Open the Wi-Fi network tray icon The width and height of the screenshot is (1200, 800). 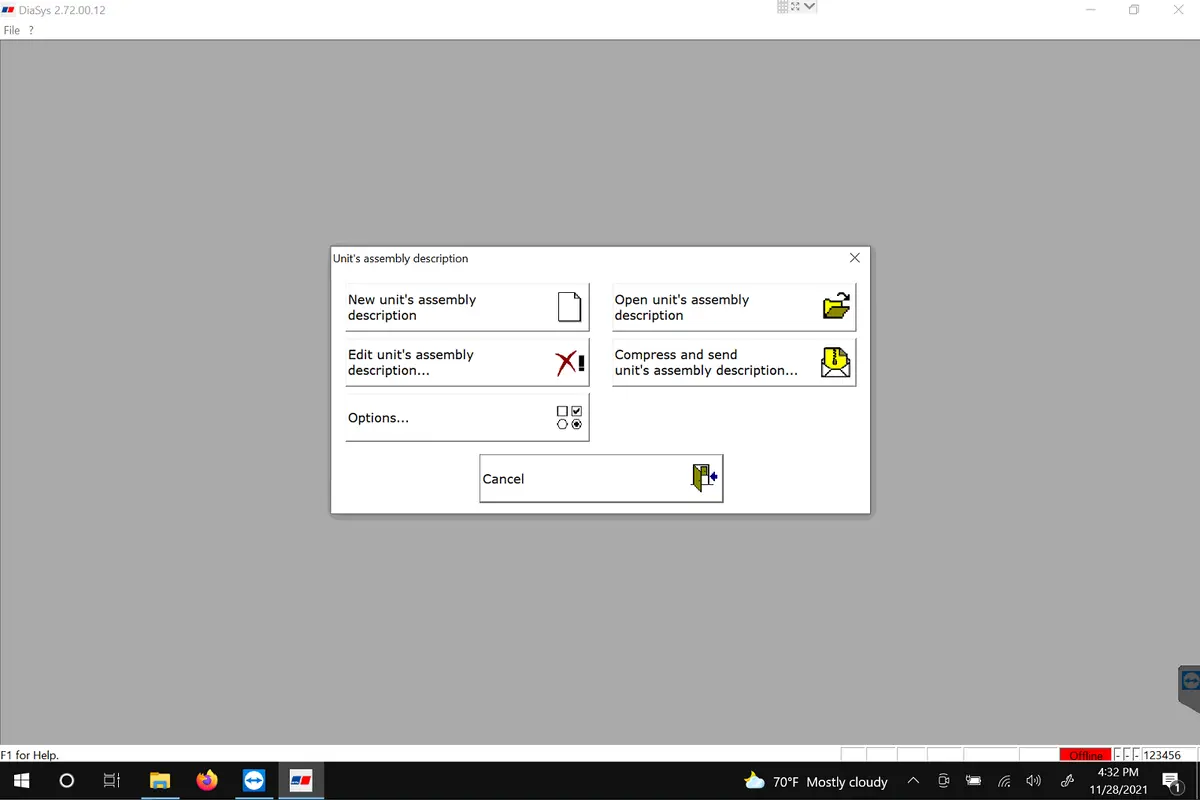point(1004,781)
